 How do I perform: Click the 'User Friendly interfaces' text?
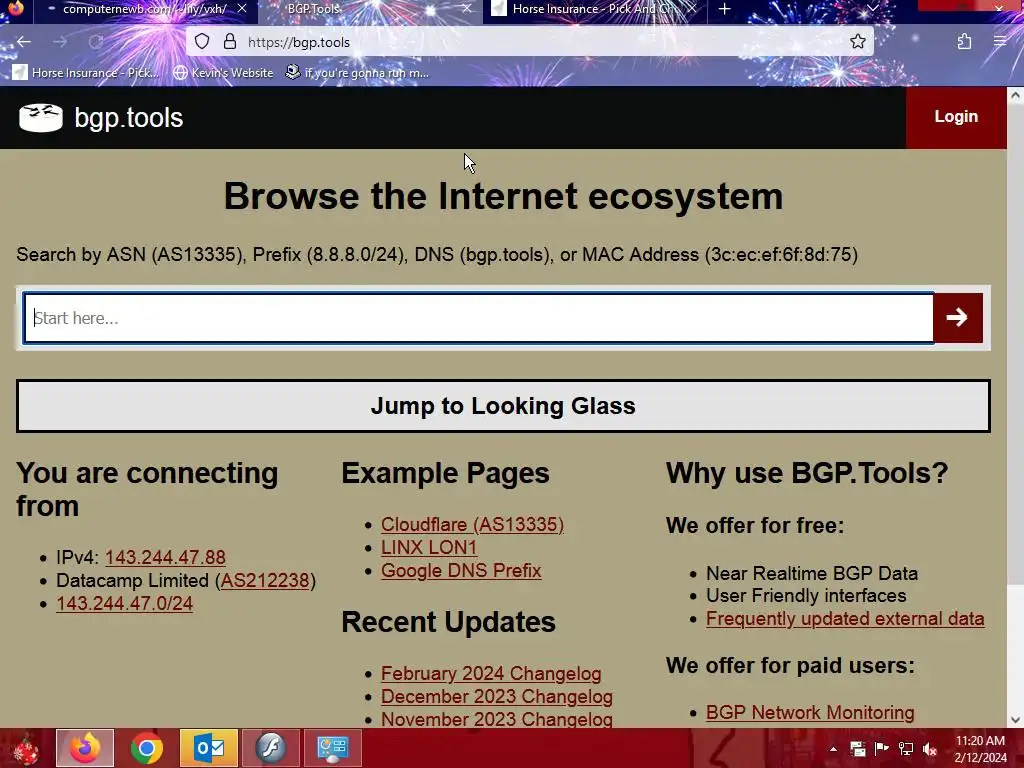pyautogui.click(x=806, y=596)
